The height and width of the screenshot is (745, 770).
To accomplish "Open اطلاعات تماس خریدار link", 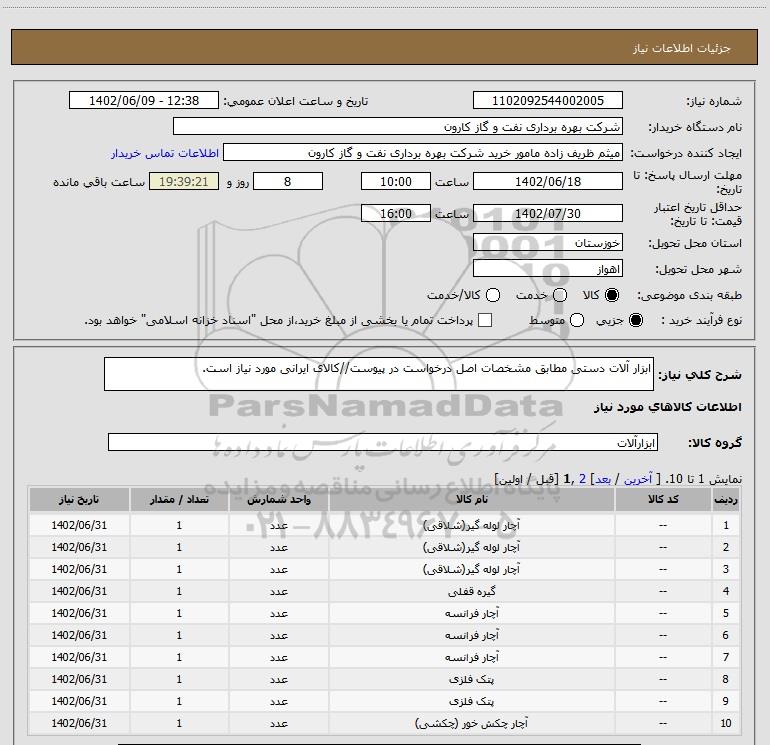I will pos(165,153).
